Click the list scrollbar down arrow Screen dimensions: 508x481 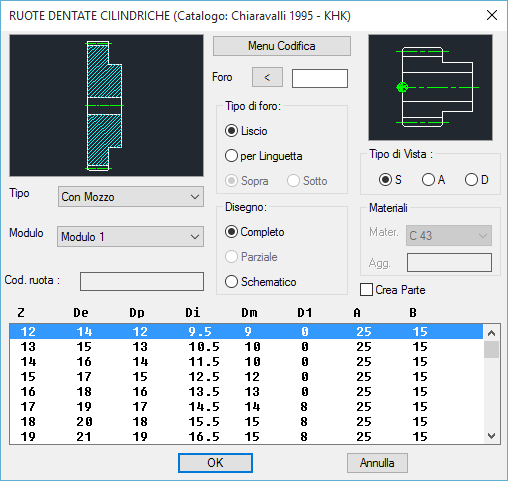492,436
